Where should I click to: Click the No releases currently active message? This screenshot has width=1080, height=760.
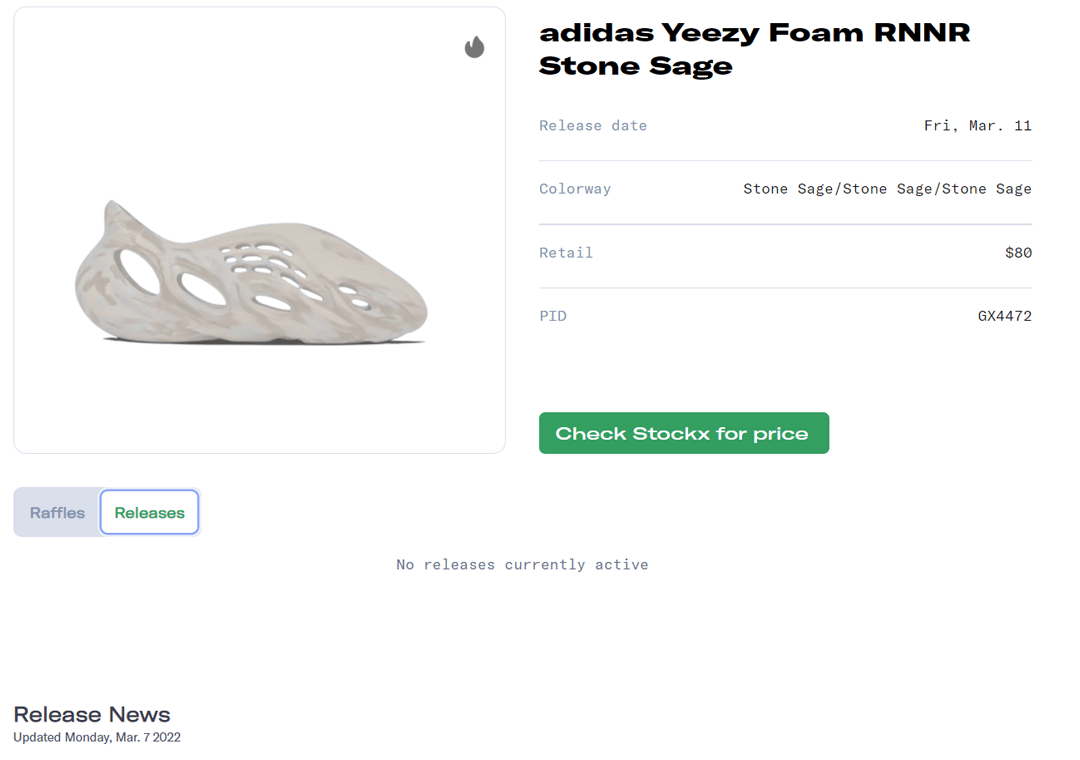pyautogui.click(x=521, y=565)
